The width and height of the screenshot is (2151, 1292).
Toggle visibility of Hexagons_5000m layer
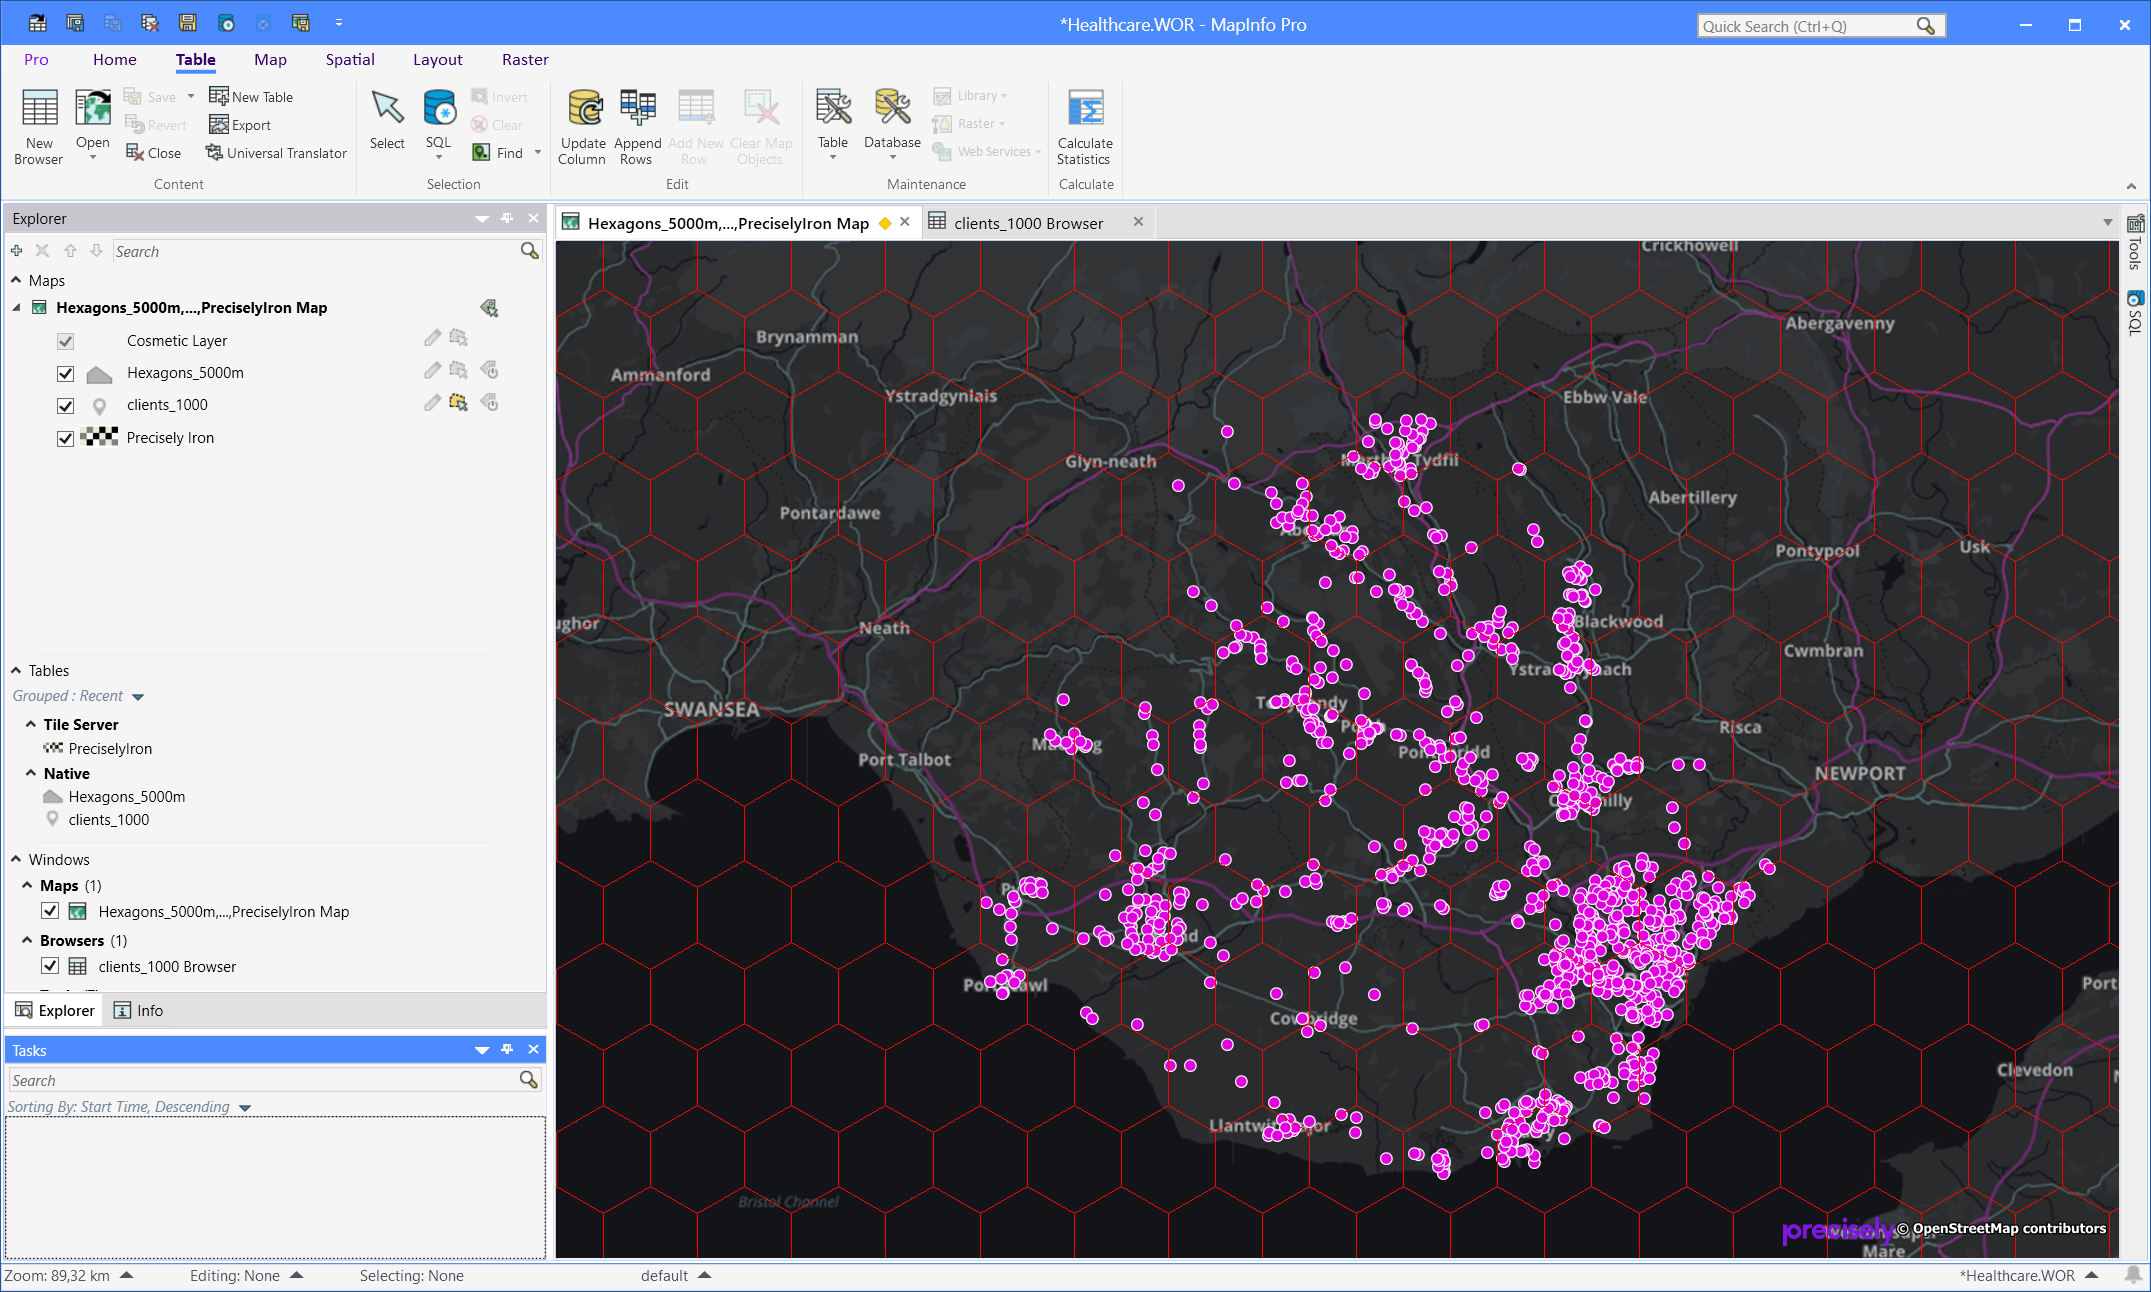tap(66, 373)
